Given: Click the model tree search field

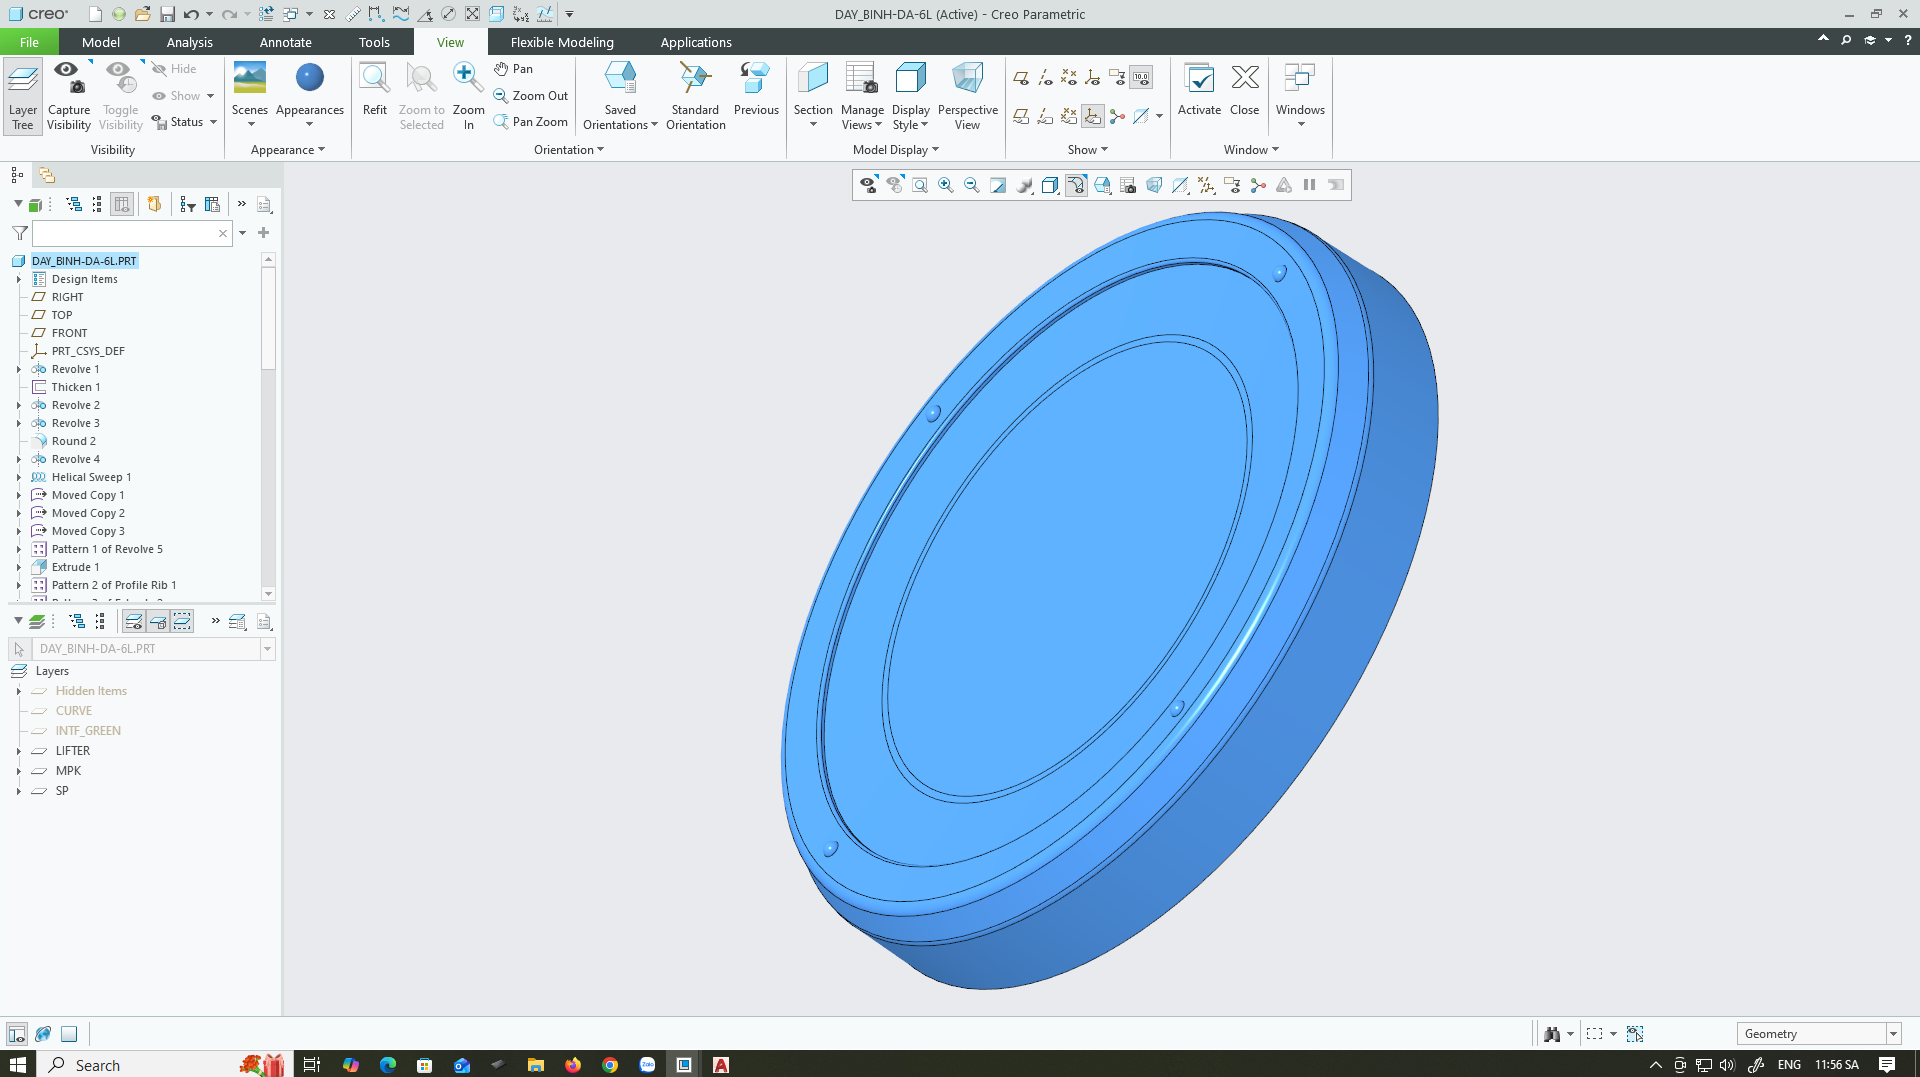Looking at the screenshot, I should click(124, 233).
